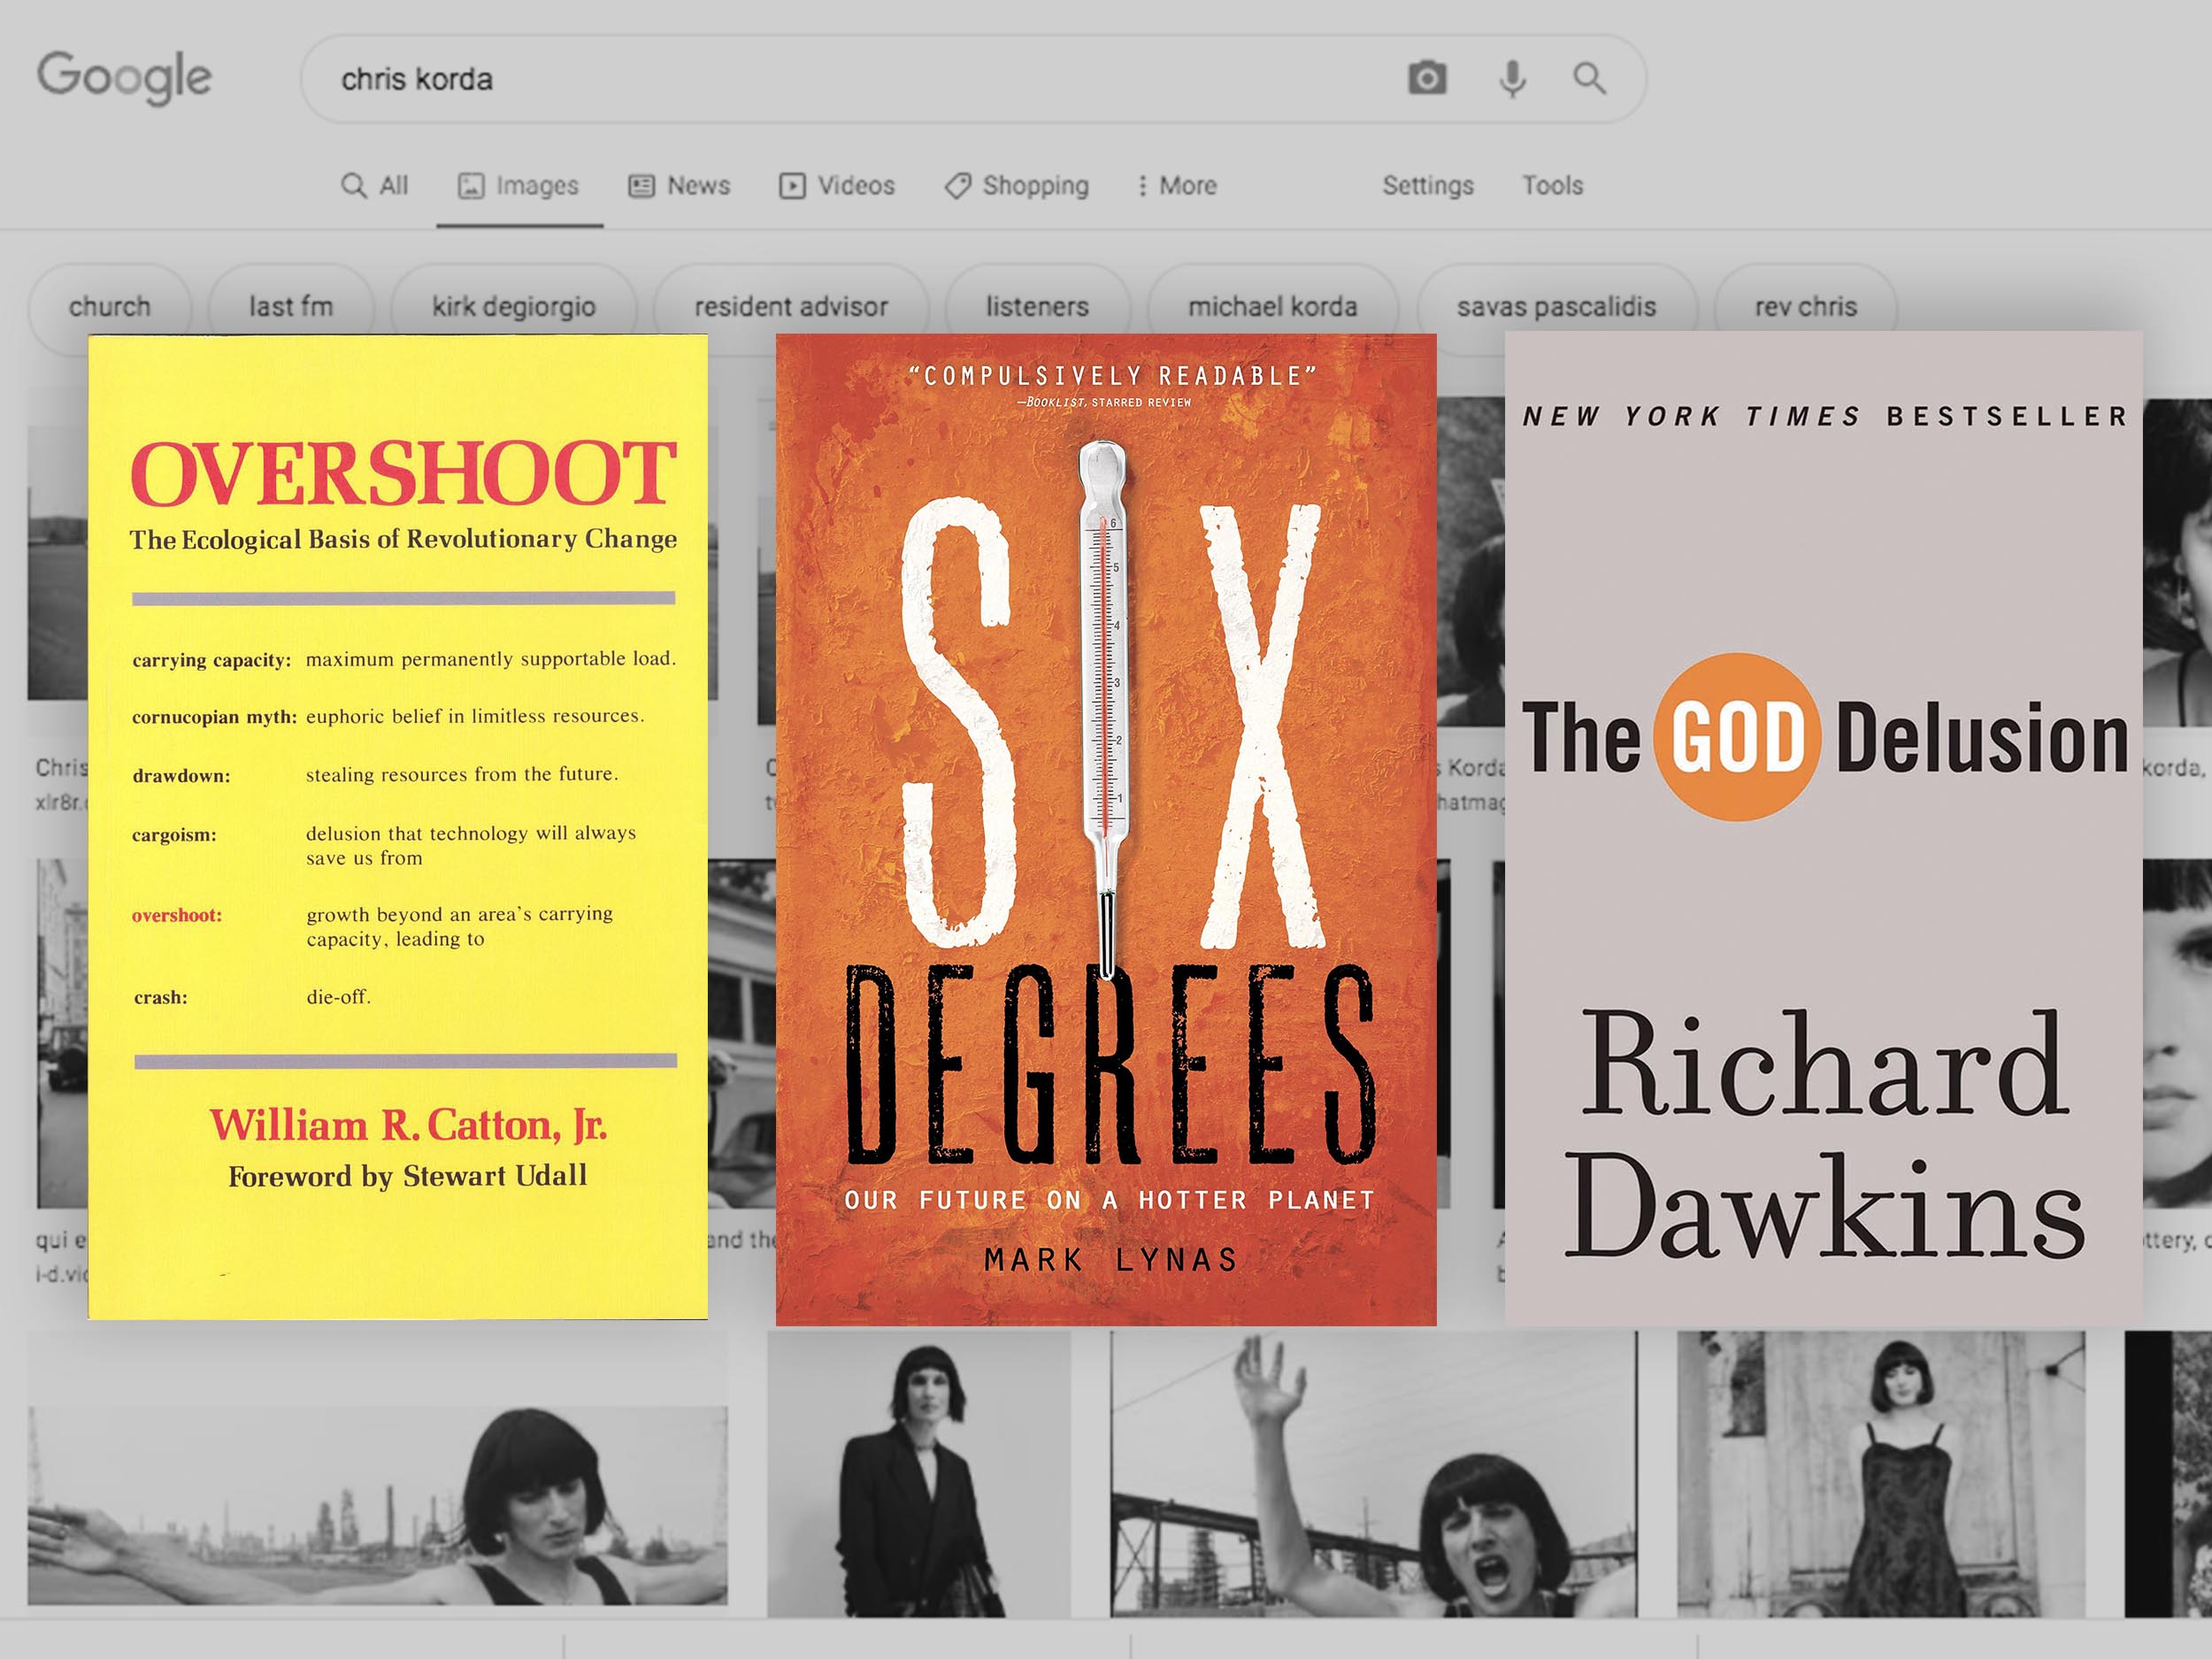2212x1659 pixels.
Task: Expand the More menu
Action: click(1176, 186)
